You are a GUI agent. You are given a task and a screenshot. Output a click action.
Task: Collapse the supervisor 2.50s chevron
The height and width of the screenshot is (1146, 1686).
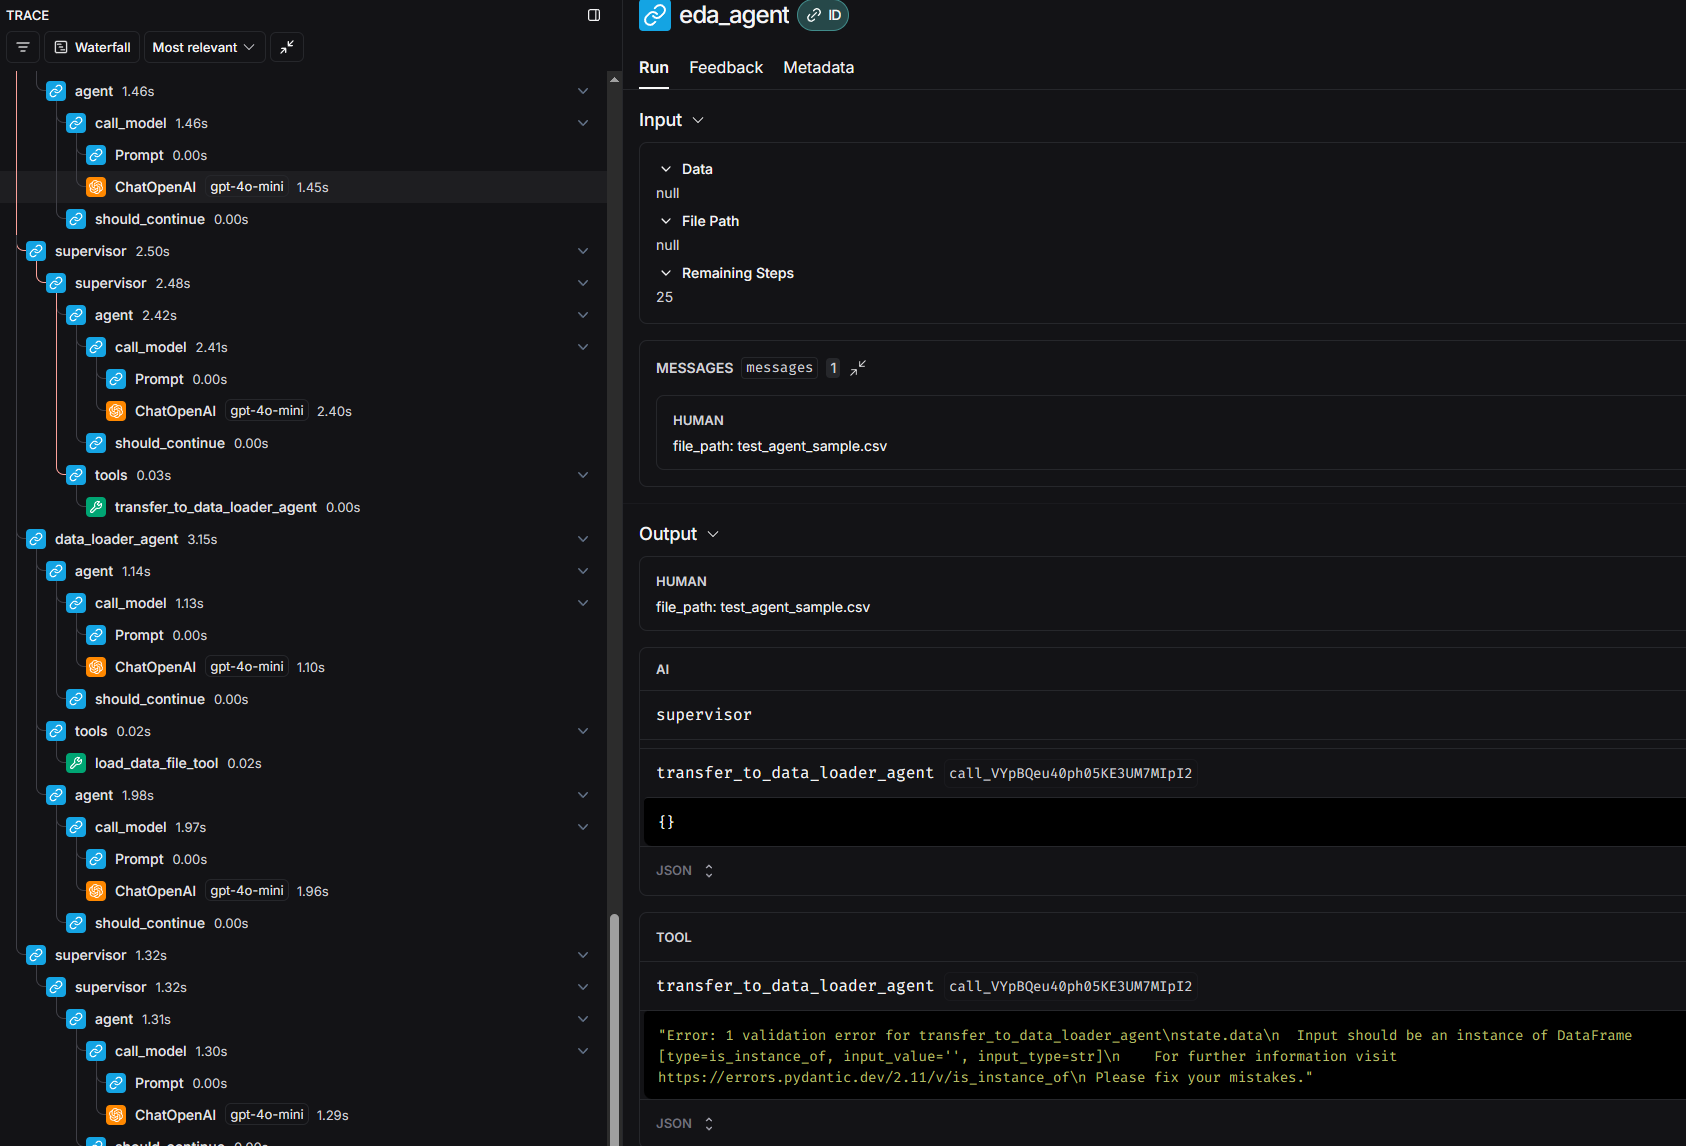click(x=583, y=251)
